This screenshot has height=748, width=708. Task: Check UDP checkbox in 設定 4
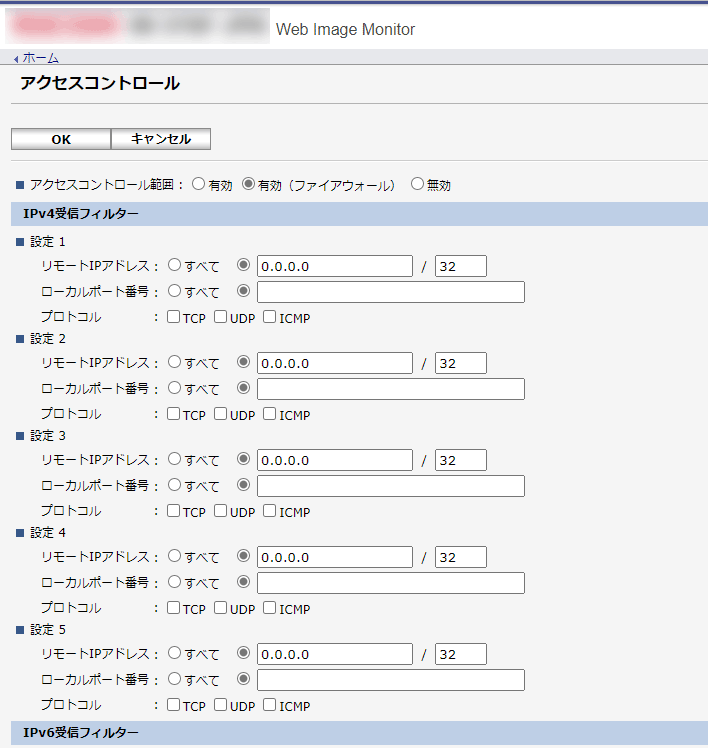click(x=221, y=609)
